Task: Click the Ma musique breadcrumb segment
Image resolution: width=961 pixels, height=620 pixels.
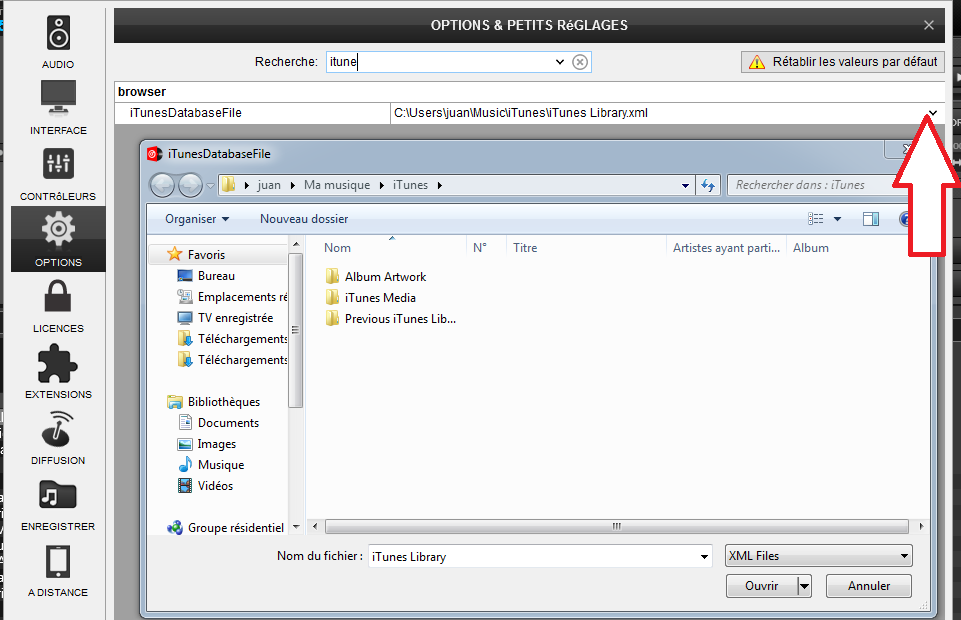Action: [337, 185]
